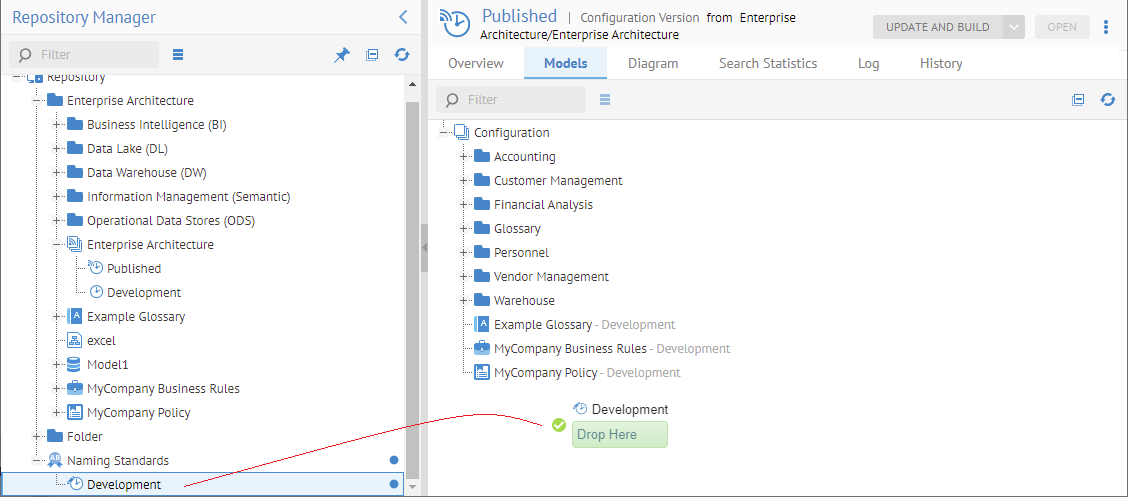Open the Update and Build dropdown arrow
Viewport: 1128px width, 497px height.
click(x=1014, y=27)
